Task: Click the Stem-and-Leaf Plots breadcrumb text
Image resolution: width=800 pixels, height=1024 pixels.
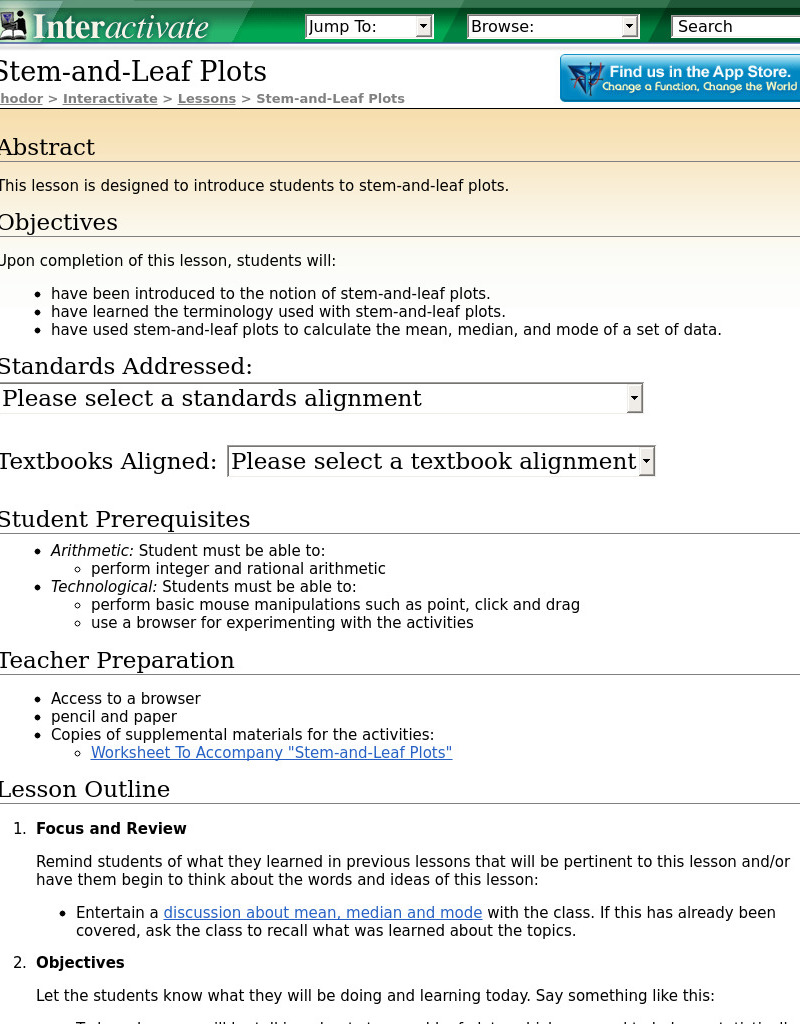Action: (330, 98)
